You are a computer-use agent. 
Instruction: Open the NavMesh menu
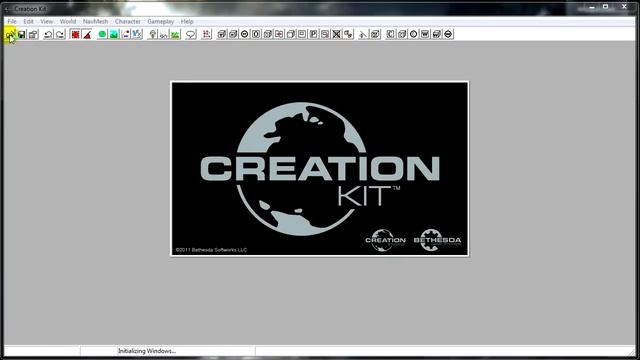[x=95, y=21]
